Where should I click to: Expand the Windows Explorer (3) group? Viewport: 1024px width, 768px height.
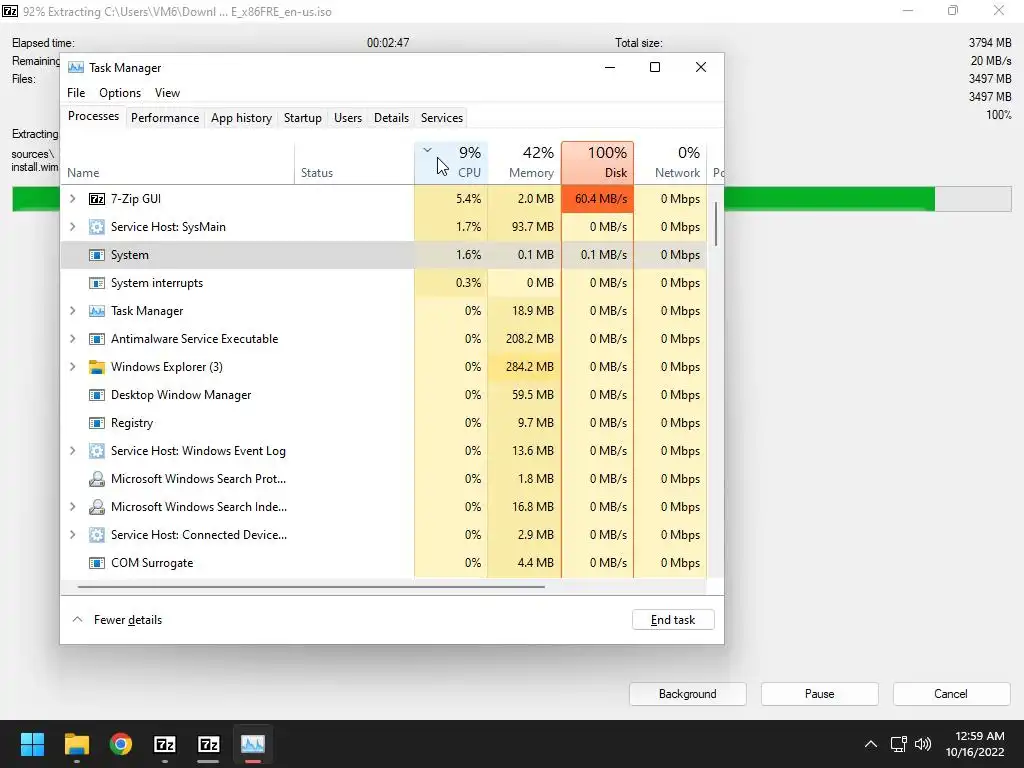click(x=72, y=367)
